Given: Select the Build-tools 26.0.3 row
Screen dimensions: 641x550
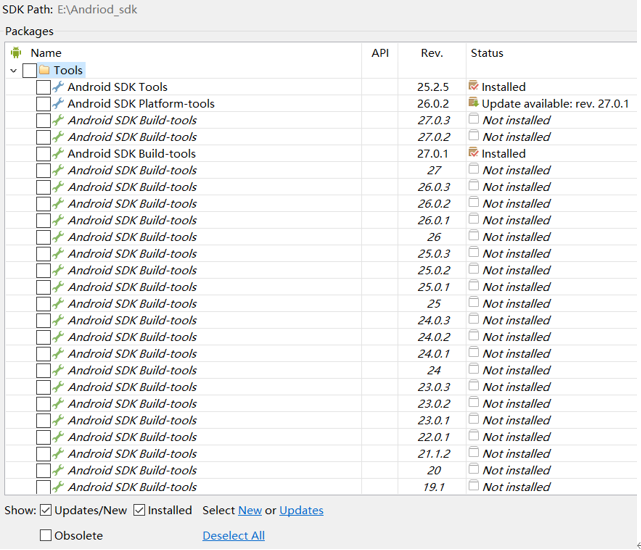Looking at the screenshot, I should coord(132,187).
